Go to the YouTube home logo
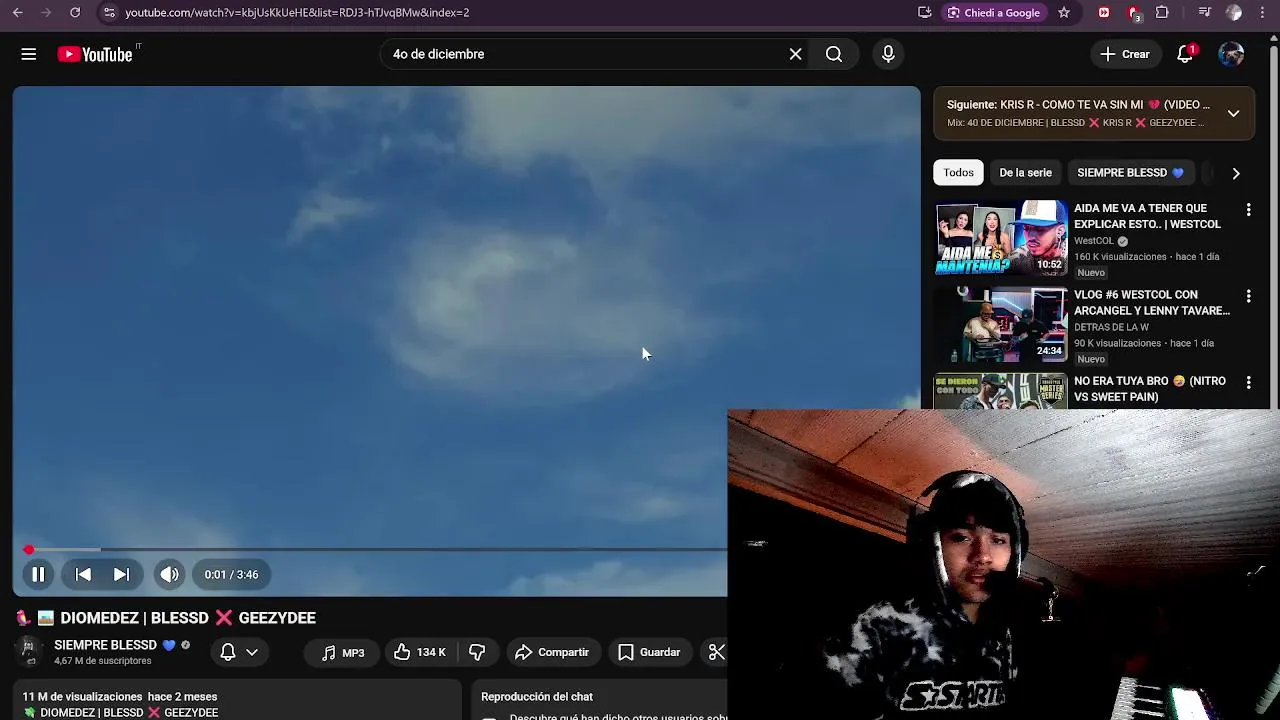The width and height of the screenshot is (1280, 720). click(95, 54)
